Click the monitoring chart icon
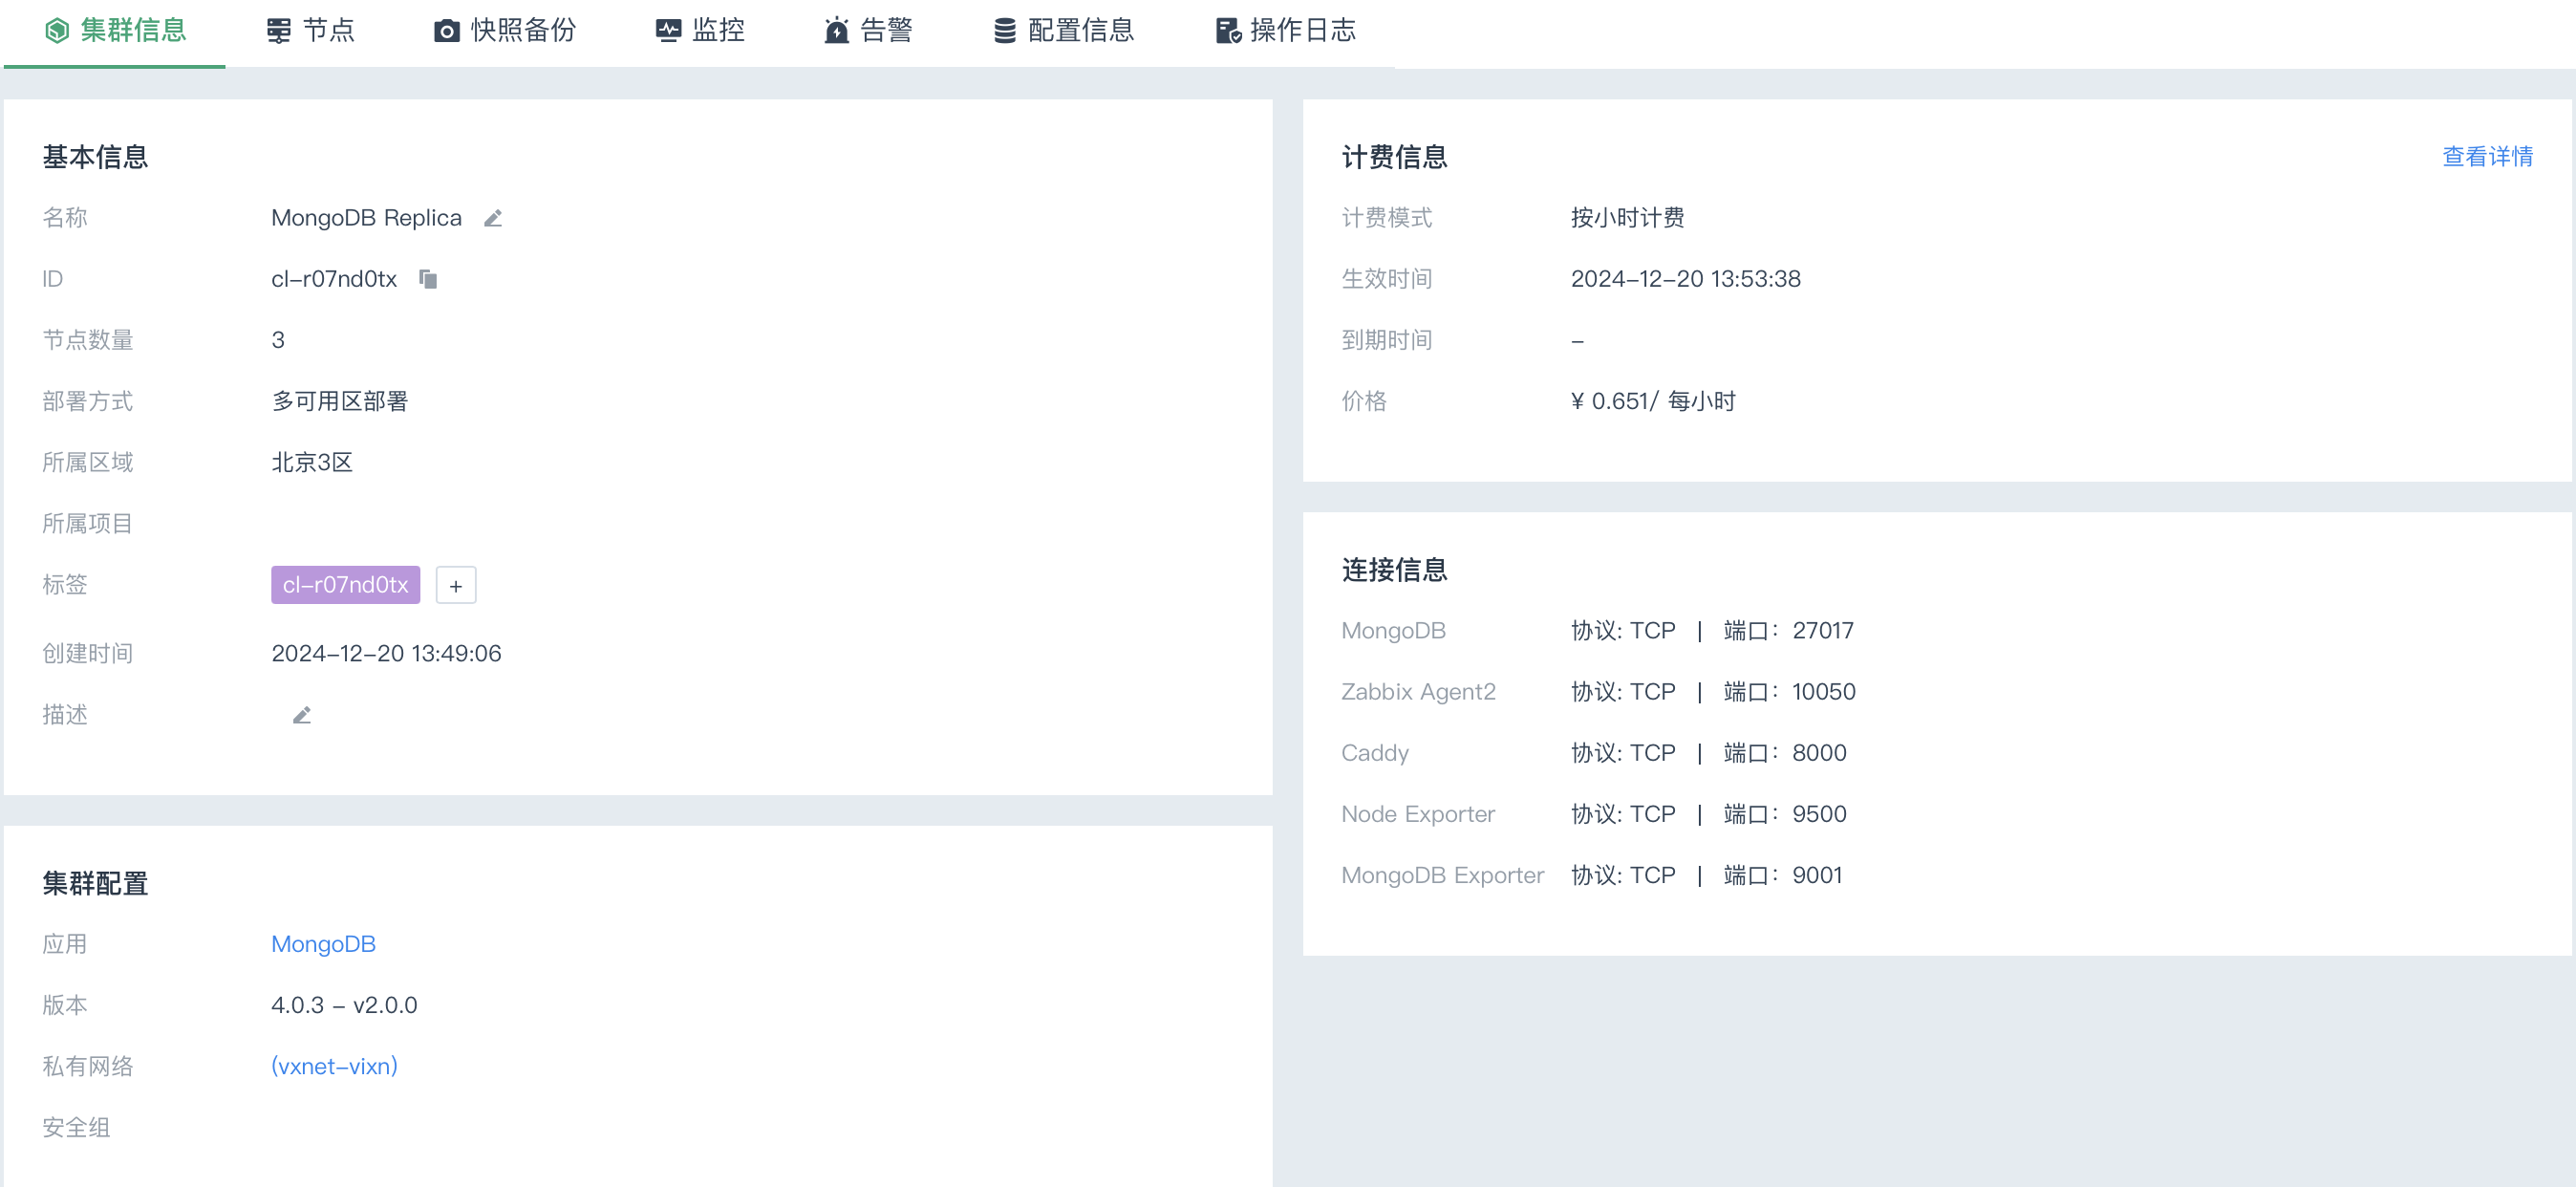Viewport: 2576px width, 1187px height. [x=669, y=31]
